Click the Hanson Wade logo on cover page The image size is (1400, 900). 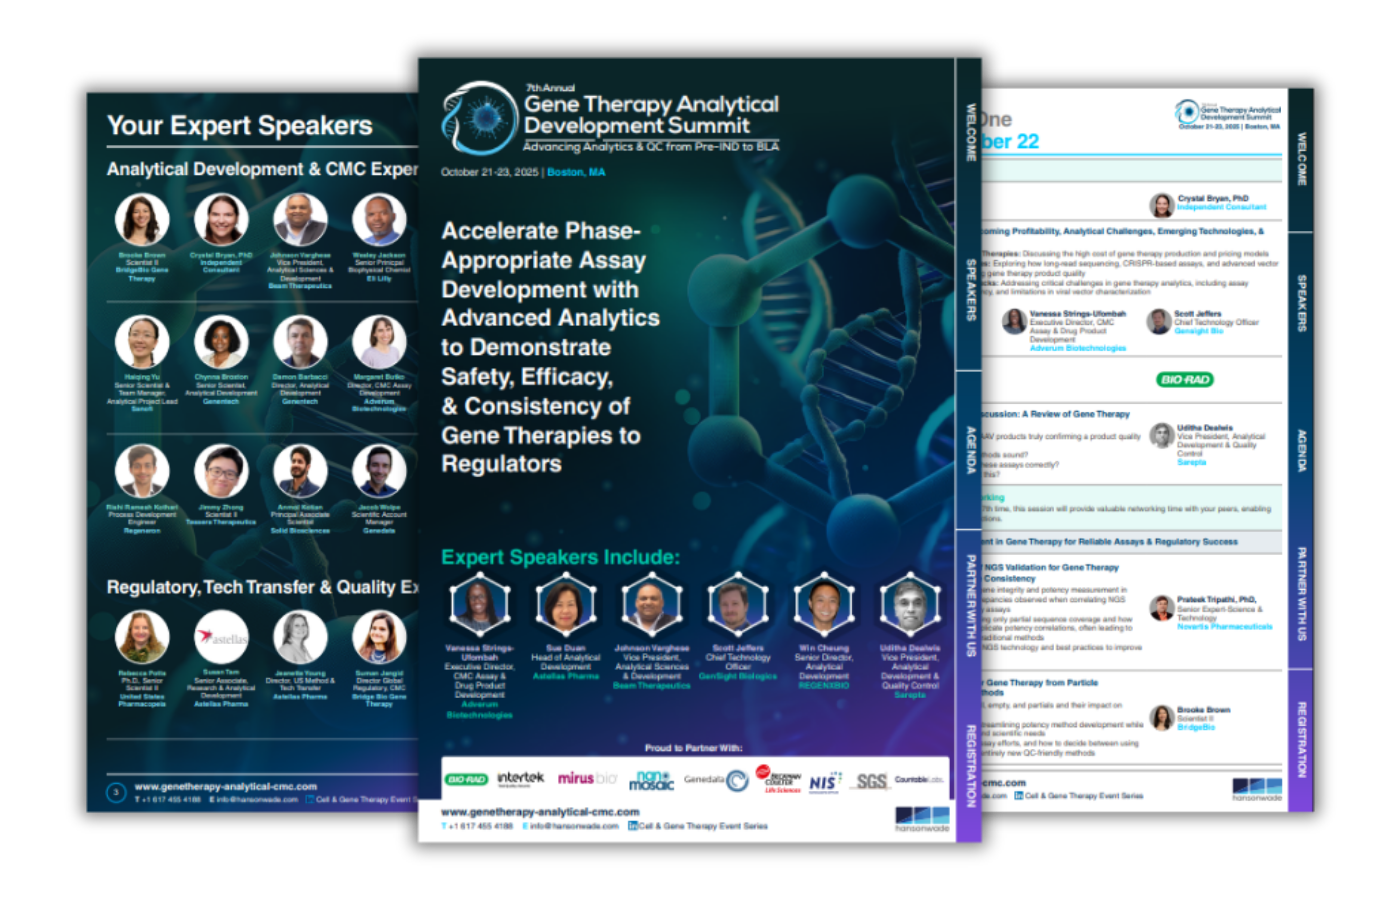[921, 819]
